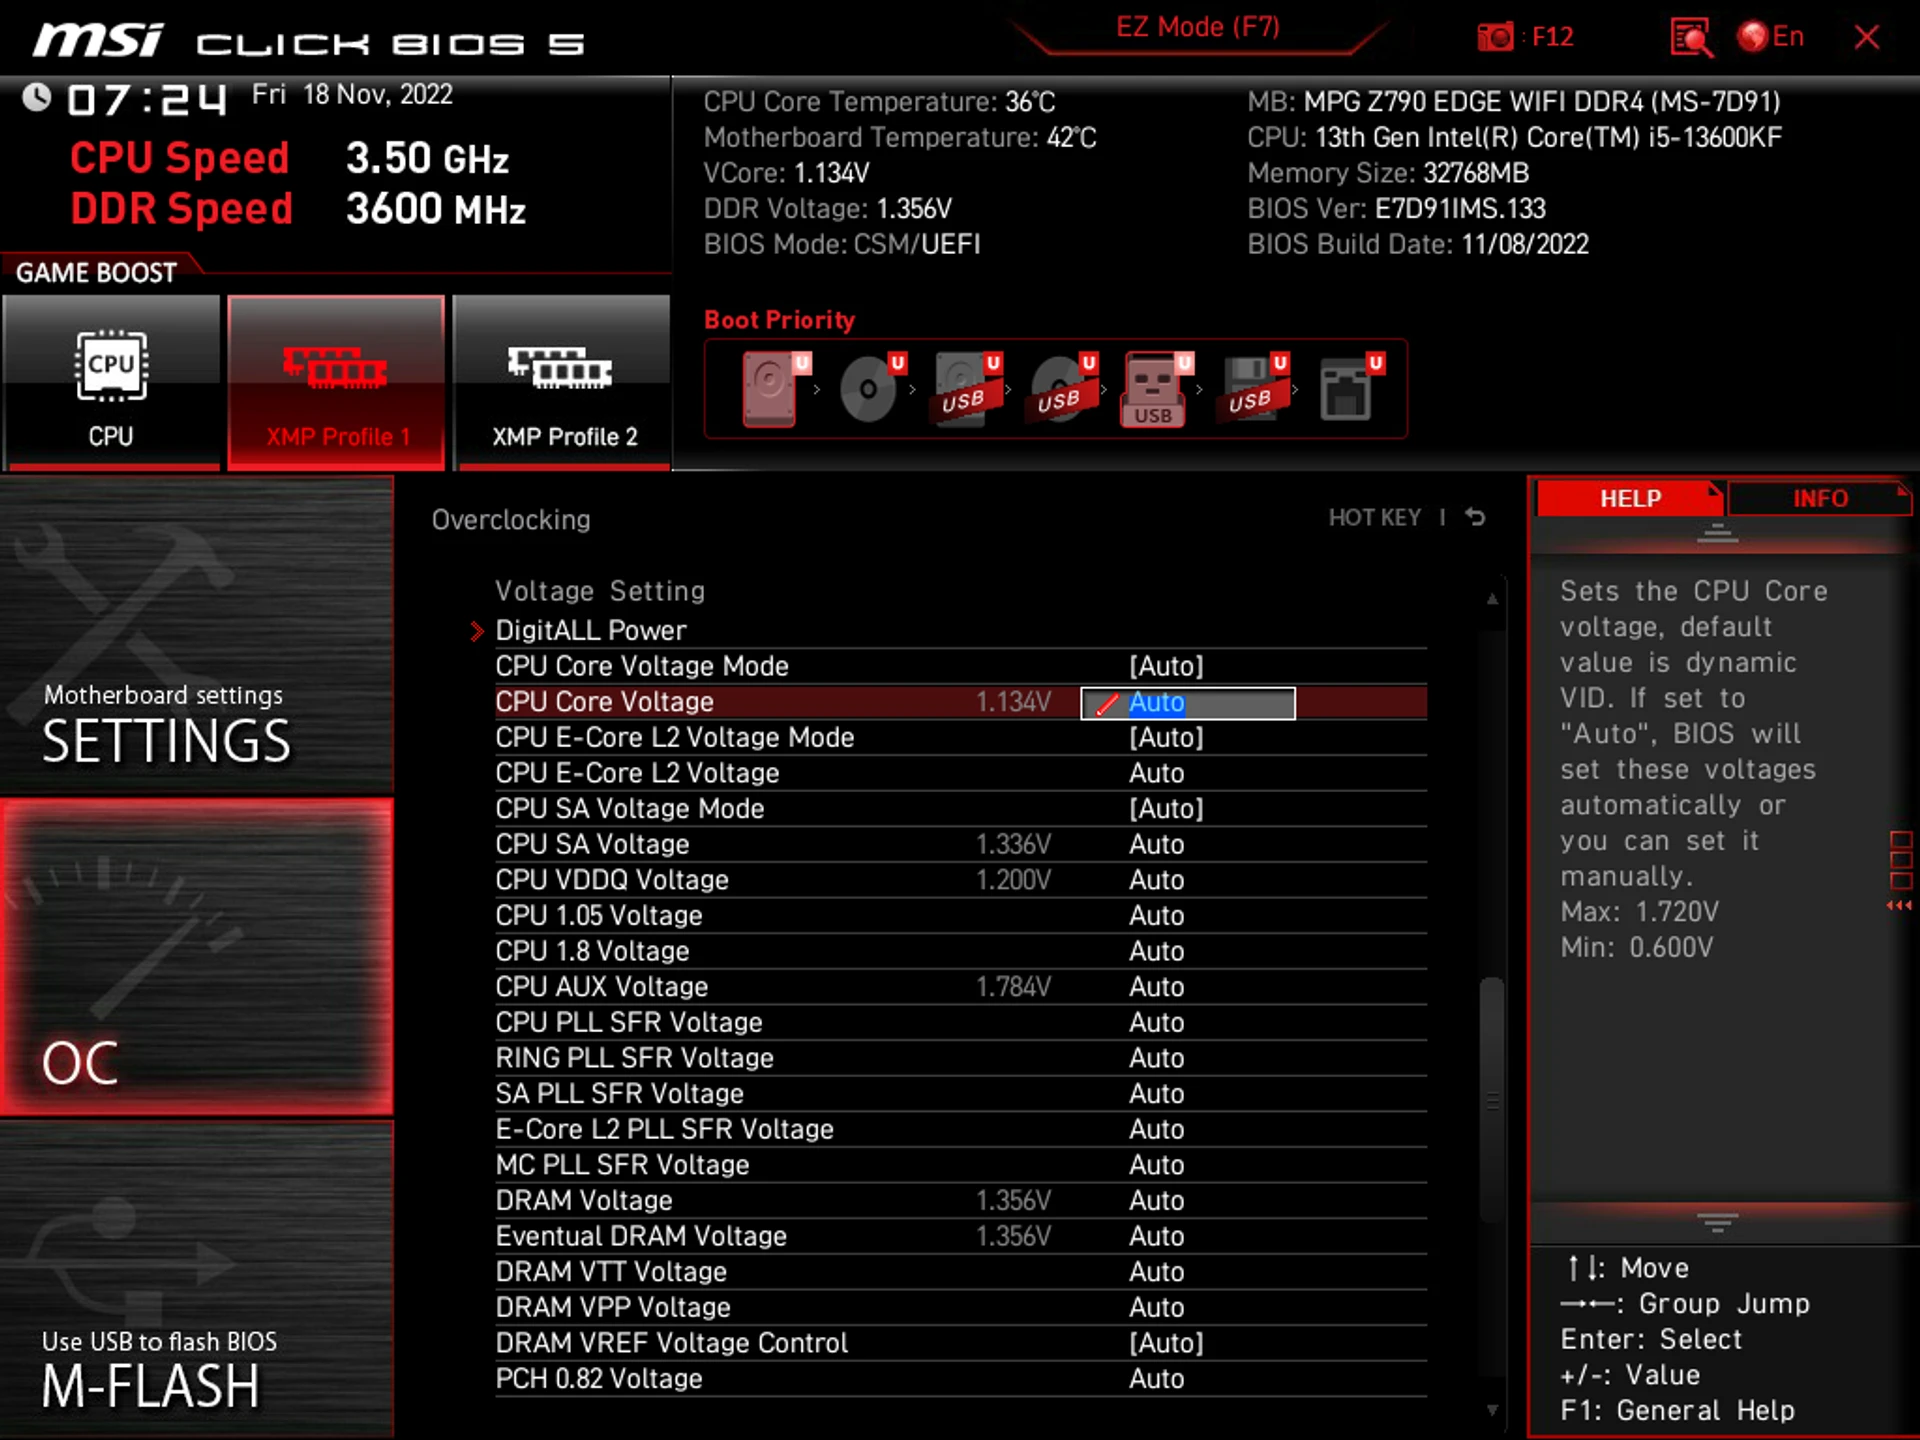The height and width of the screenshot is (1440, 1920).
Task: Click the settings list scroll up arrow
Action: [x=1491, y=599]
